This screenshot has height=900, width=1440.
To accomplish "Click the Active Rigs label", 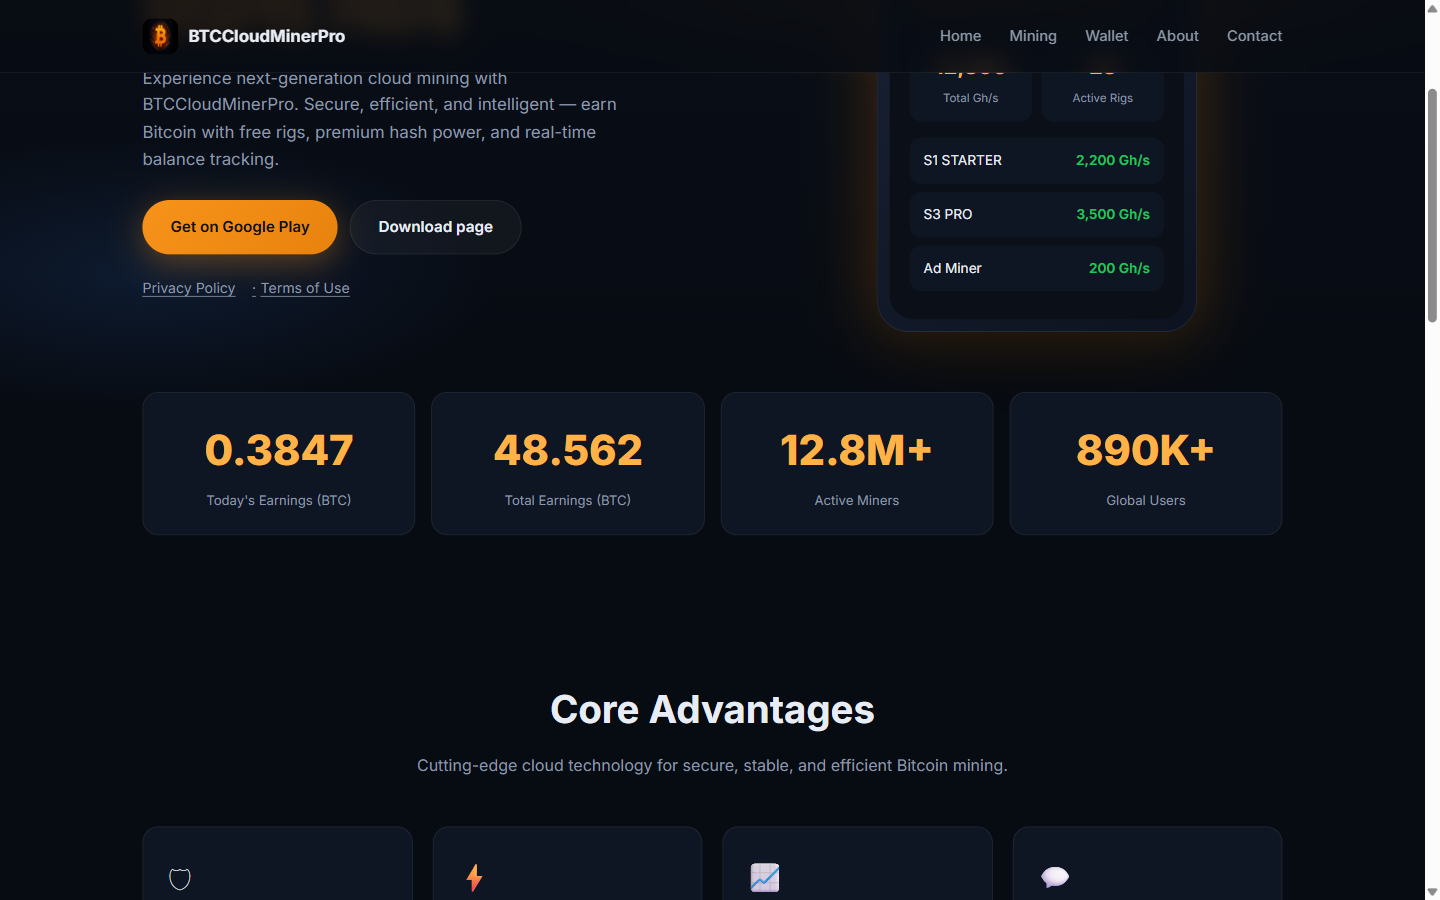I will pos(1103,98).
